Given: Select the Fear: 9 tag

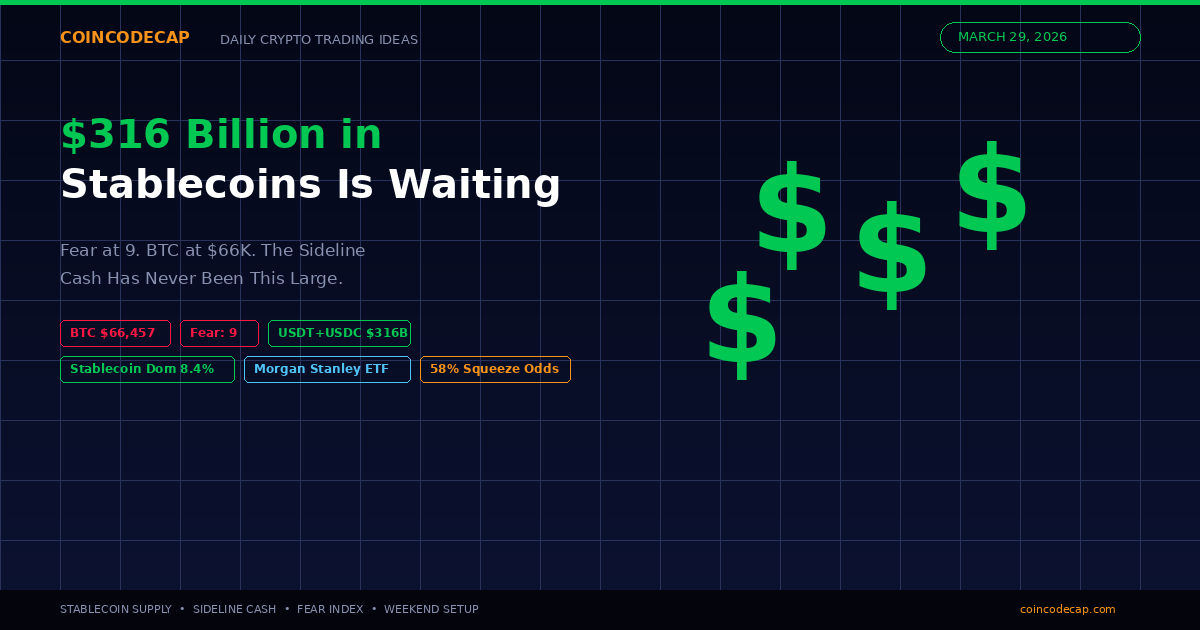Looking at the screenshot, I should [219, 333].
